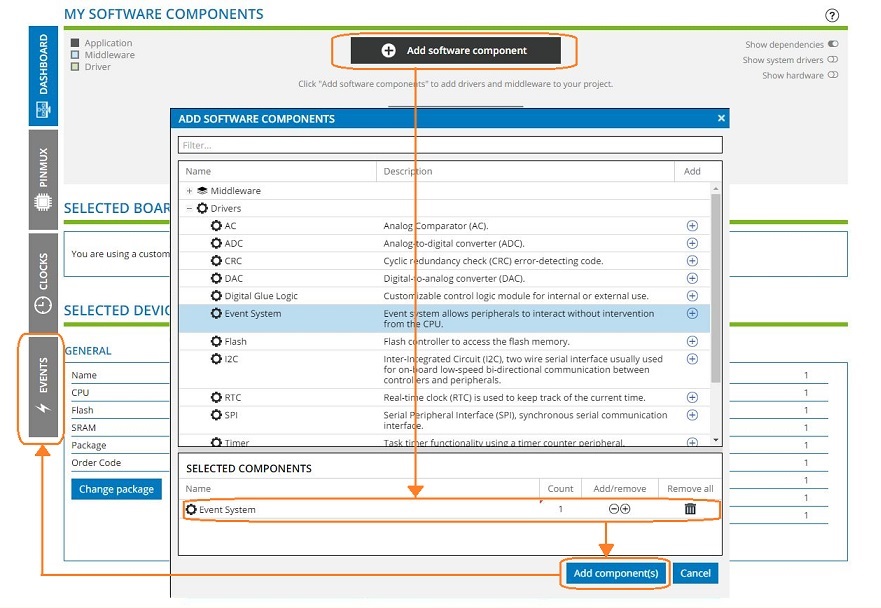Add the SPI driver with its plus icon
The height and width of the screenshot is (608, 881).
point(692,415)
